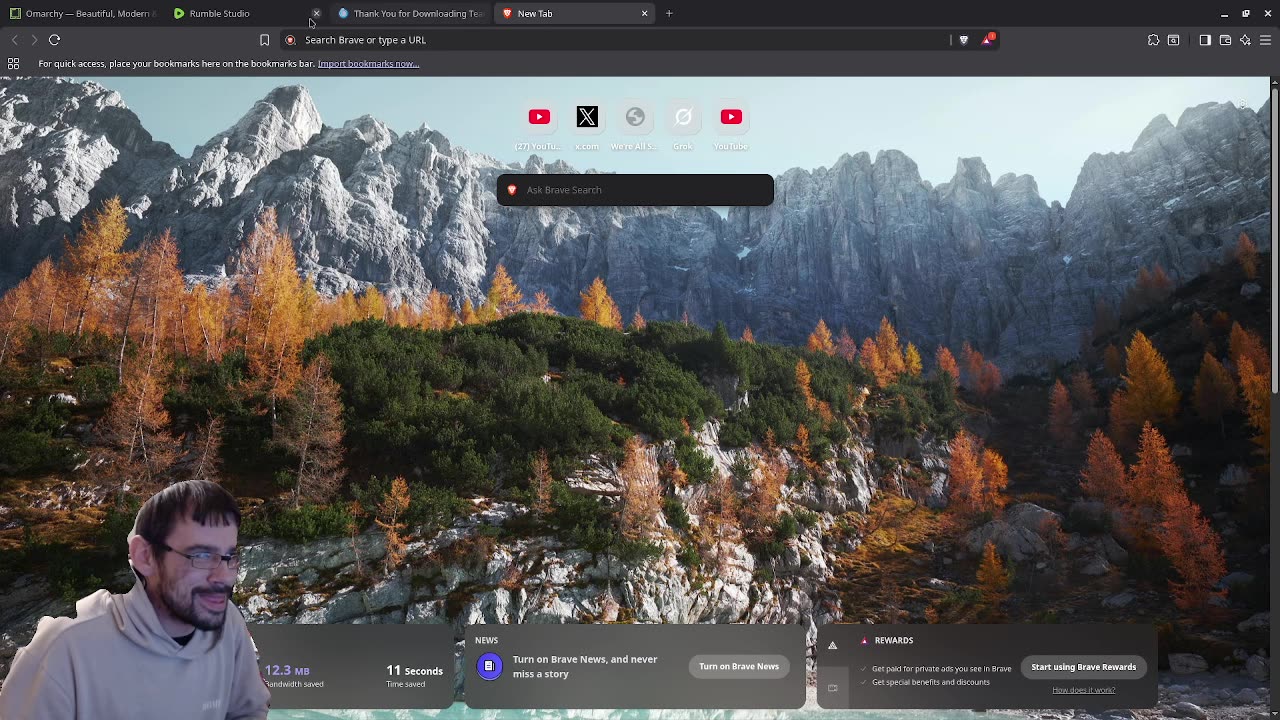Image resolution: width=1280 pixels, height=720 pixels.
Task: Open Leo AI sparkle icon in toolbar
Action: tap(1245, 40)
